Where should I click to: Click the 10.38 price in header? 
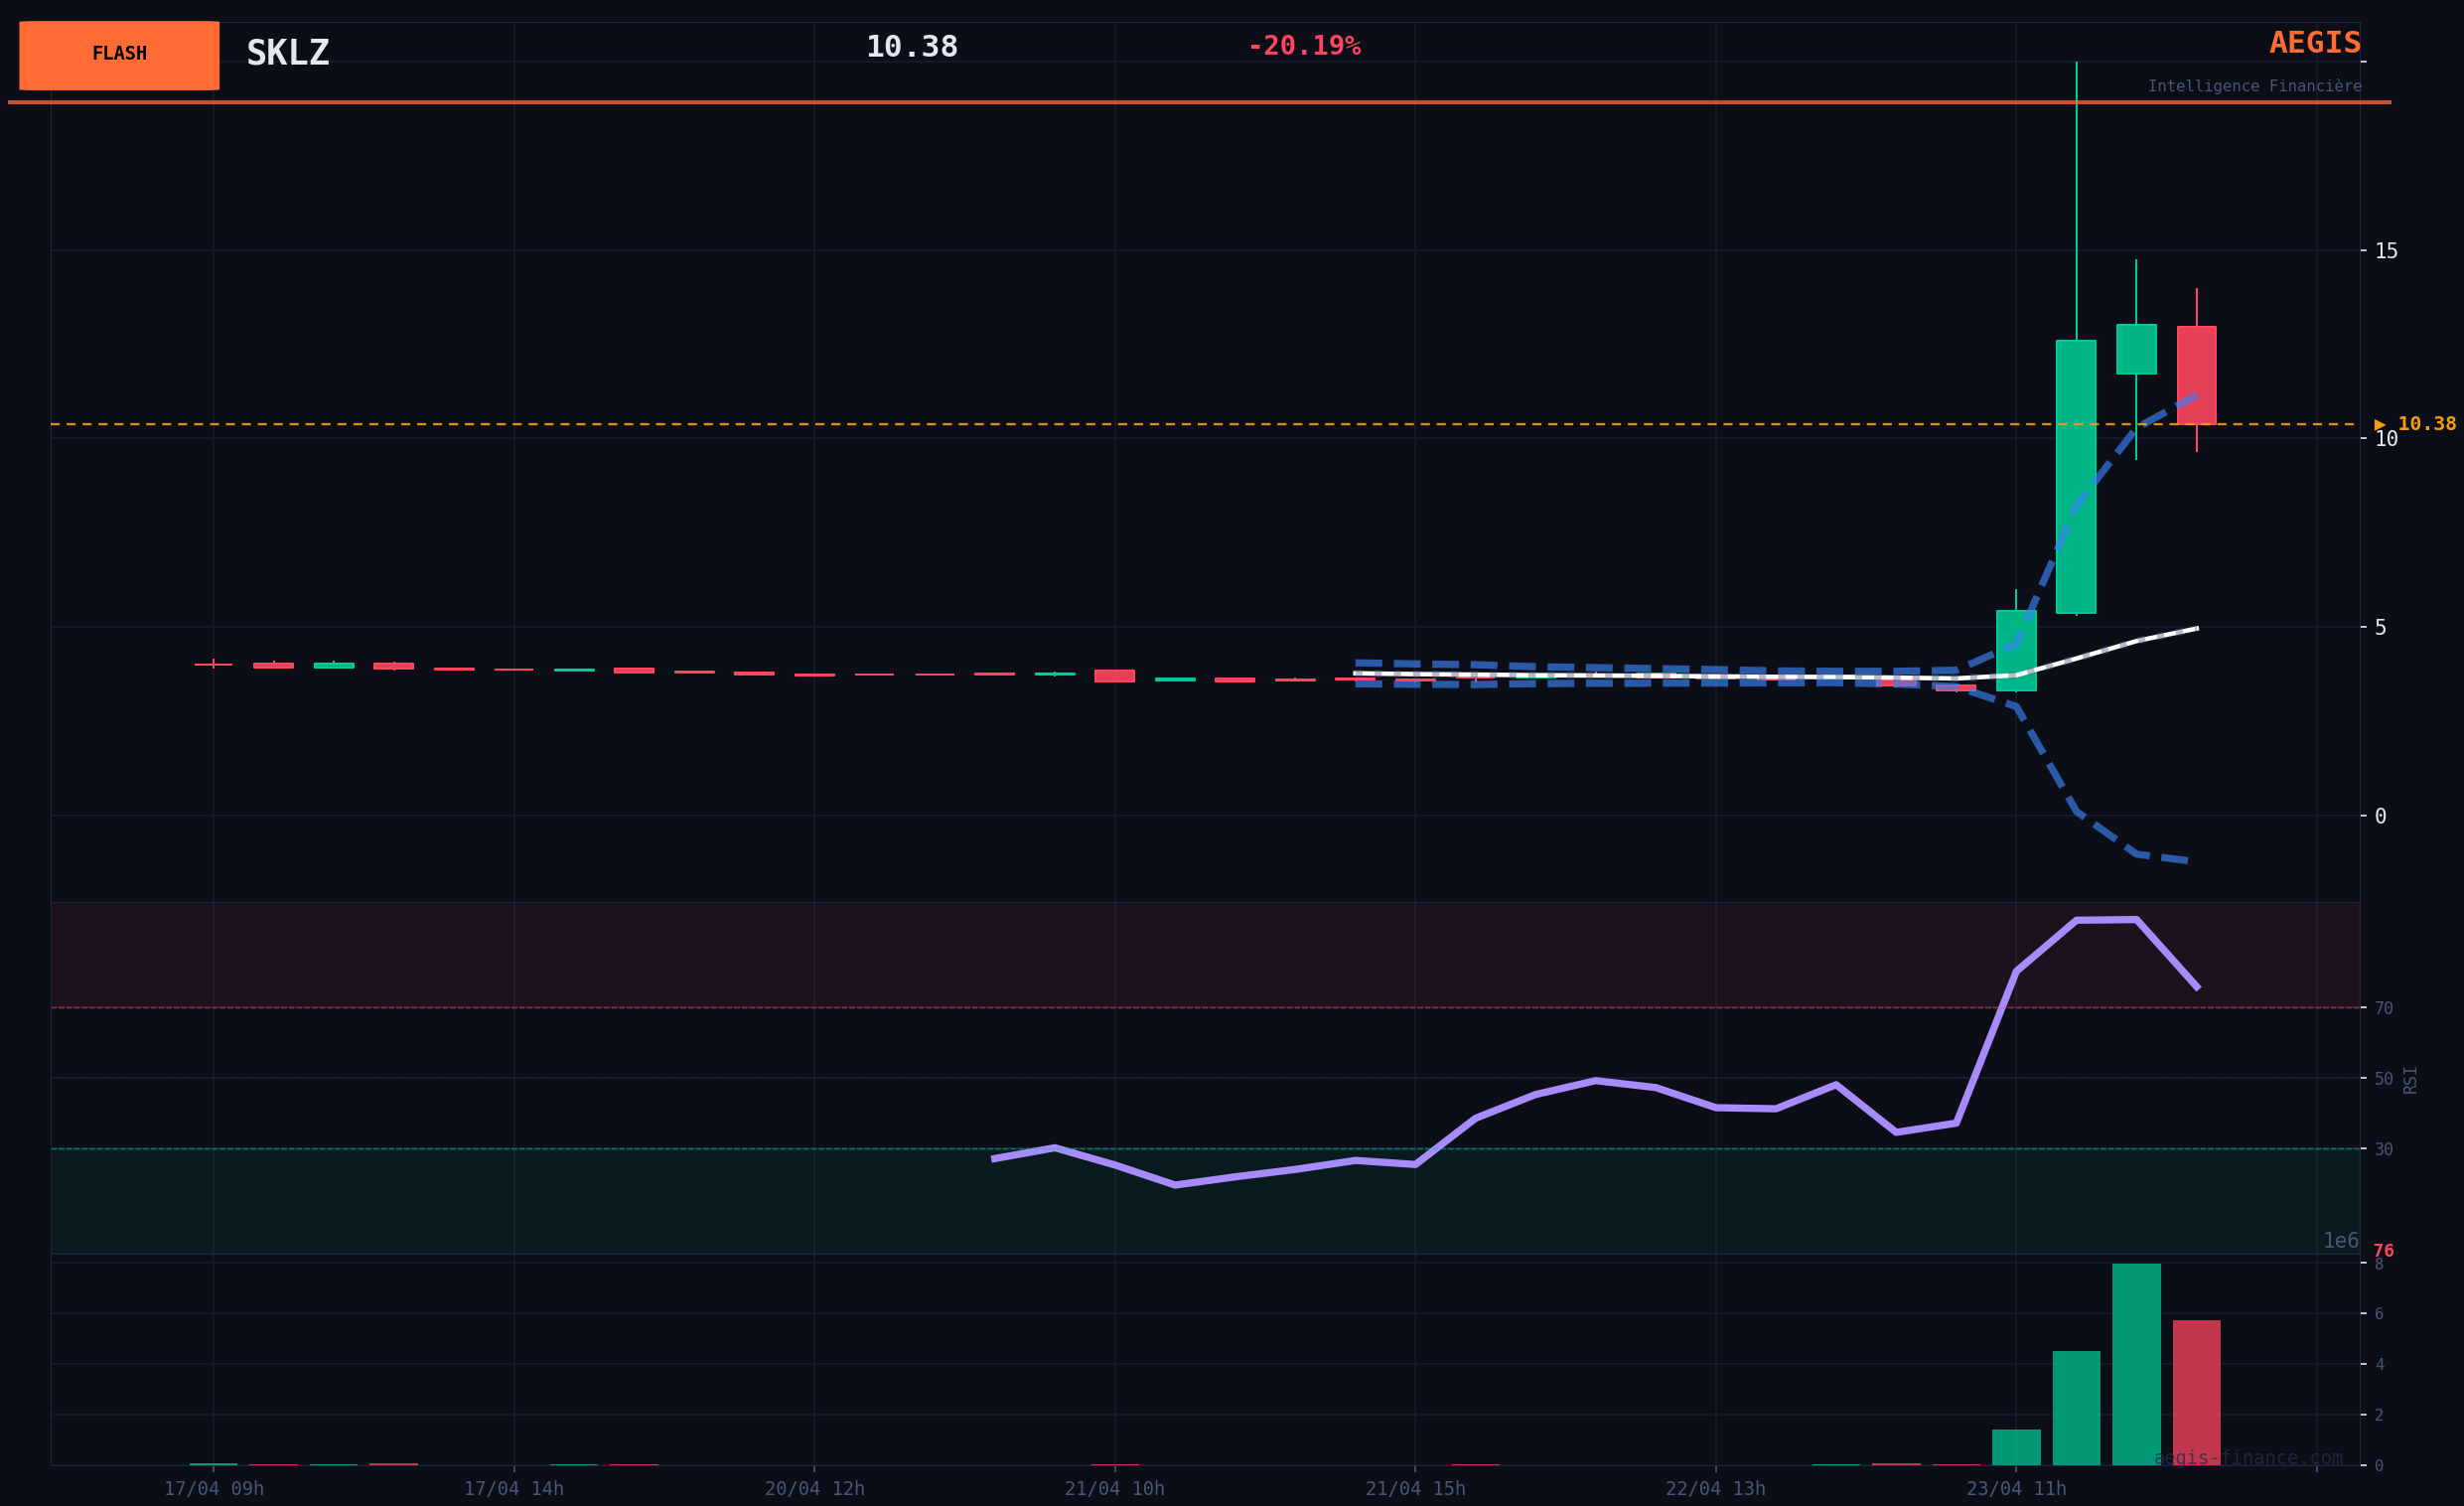(x=911, y=47)
